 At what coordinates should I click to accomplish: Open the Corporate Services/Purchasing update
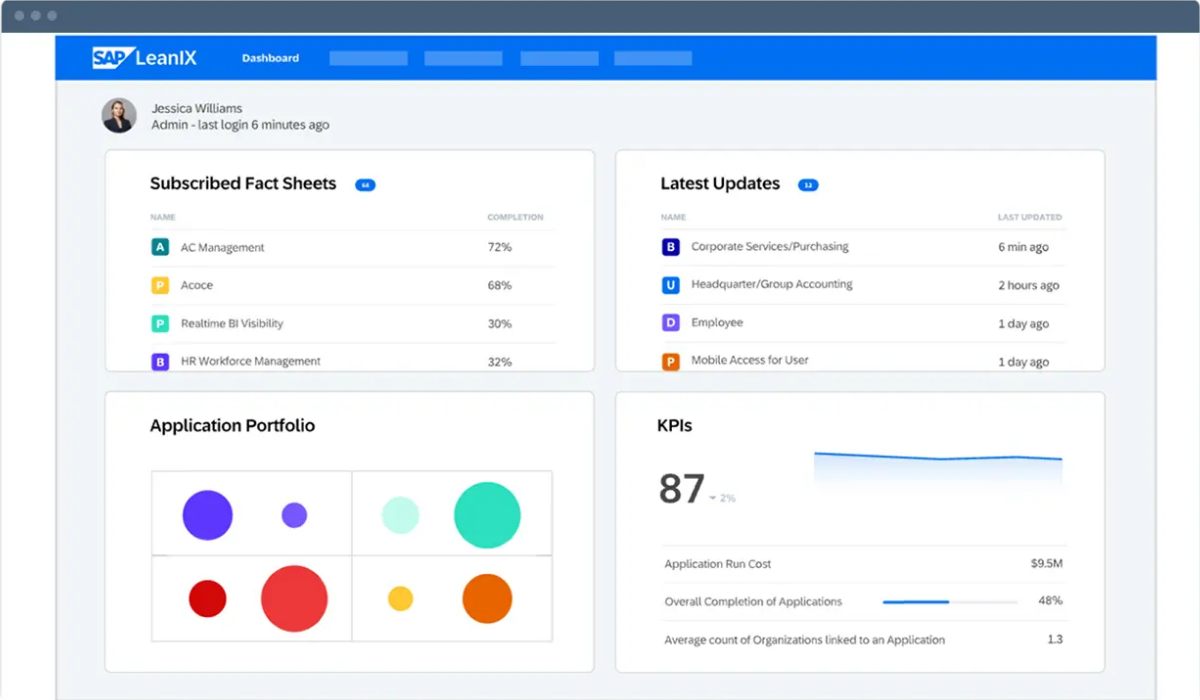pos(769,246)
